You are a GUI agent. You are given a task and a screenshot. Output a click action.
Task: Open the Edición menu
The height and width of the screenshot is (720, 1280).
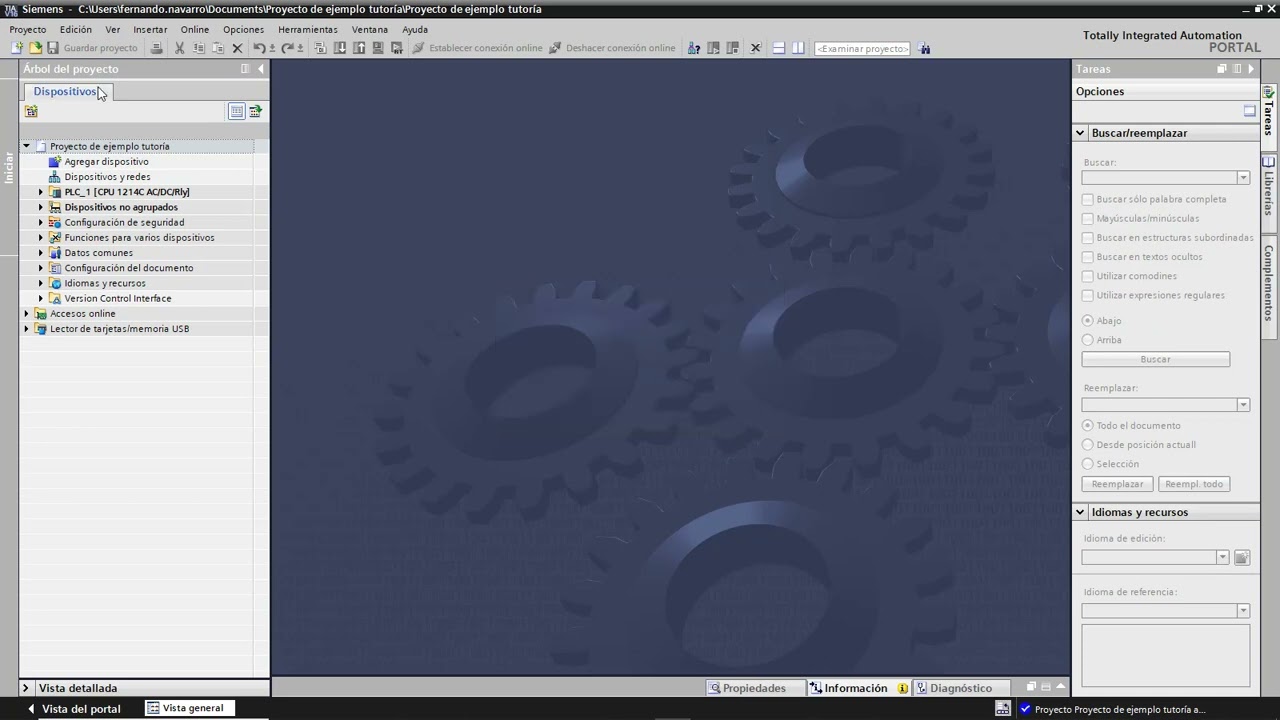pos(76,30)
